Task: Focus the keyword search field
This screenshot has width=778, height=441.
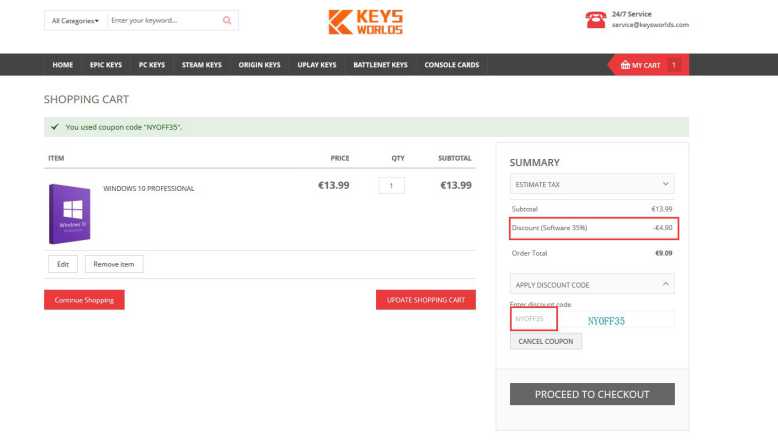Action: point(164,20)
